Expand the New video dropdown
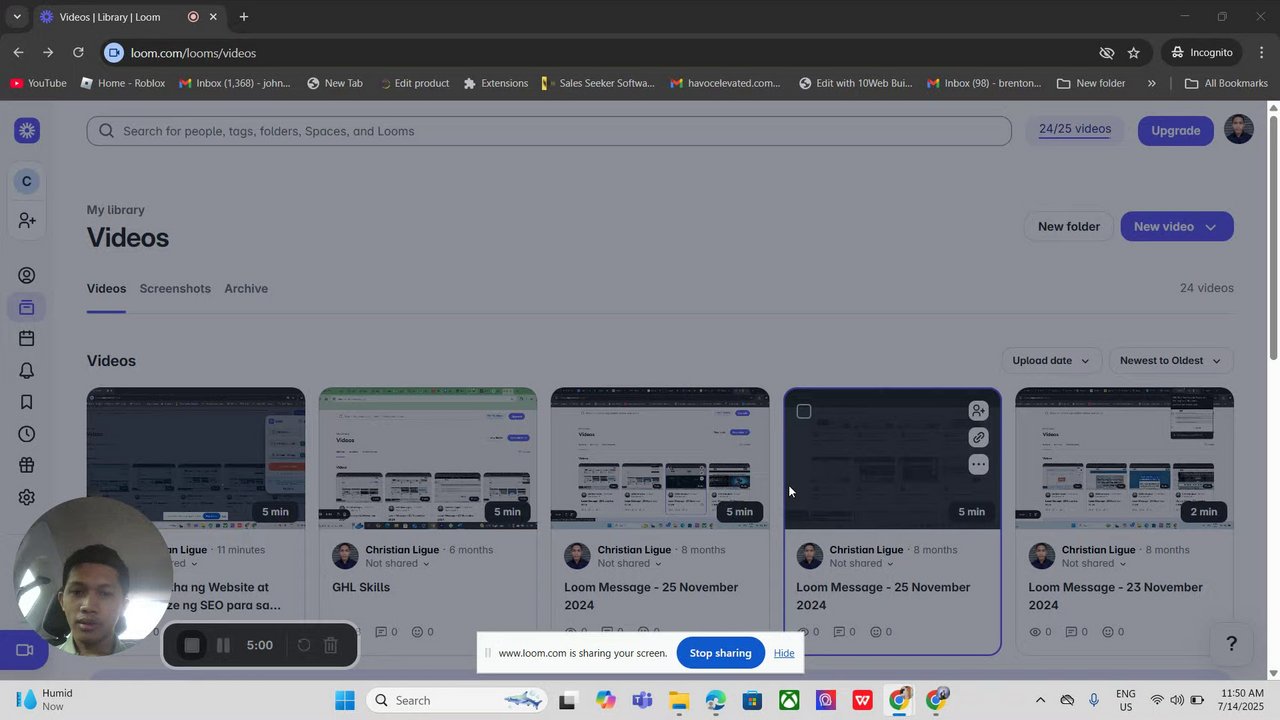 (1211, 227)
